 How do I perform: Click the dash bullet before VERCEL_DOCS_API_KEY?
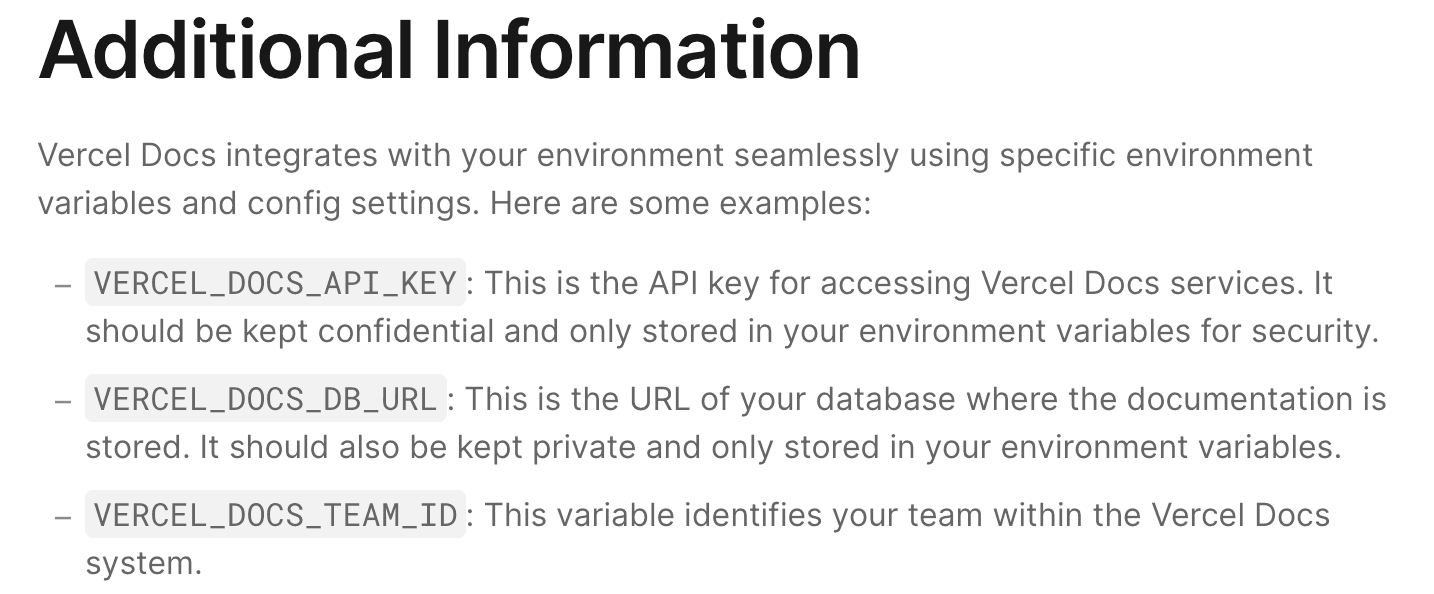63,285
